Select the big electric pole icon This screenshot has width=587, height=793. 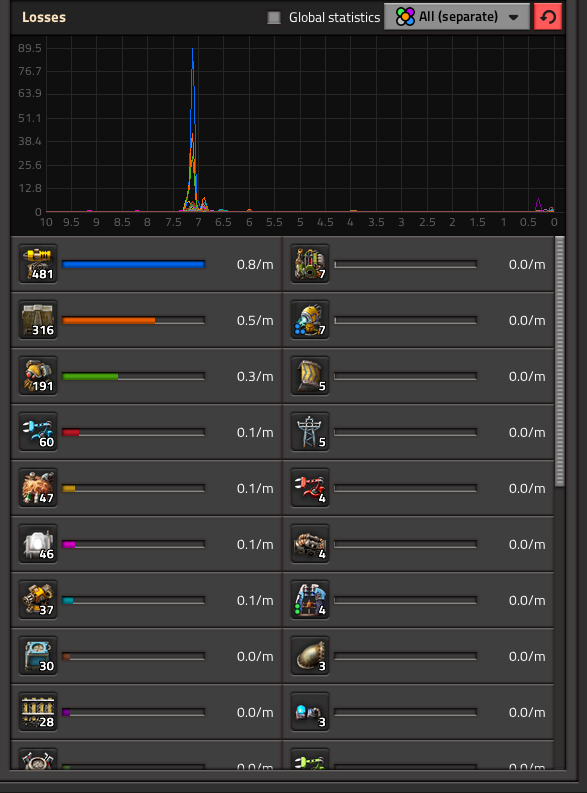(x=310, y=432)
